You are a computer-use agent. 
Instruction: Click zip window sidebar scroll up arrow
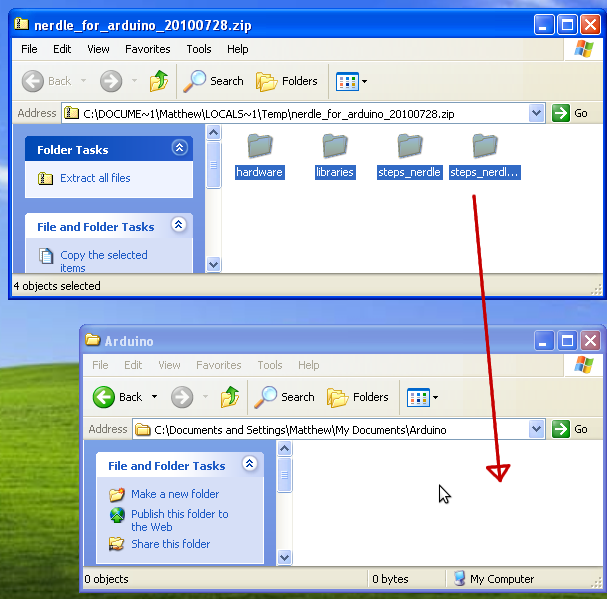213,133
